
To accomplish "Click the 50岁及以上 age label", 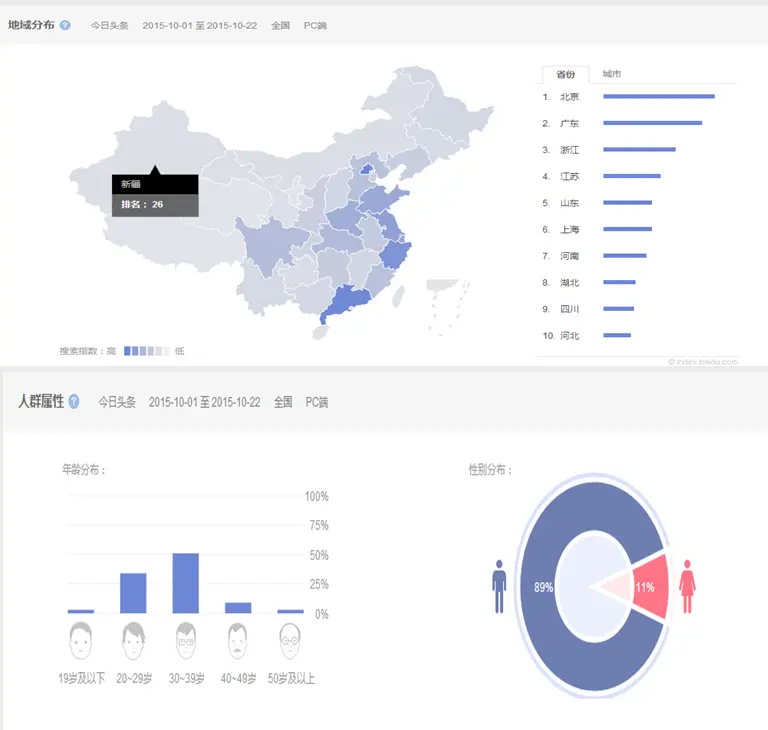I will click(291, 678).
